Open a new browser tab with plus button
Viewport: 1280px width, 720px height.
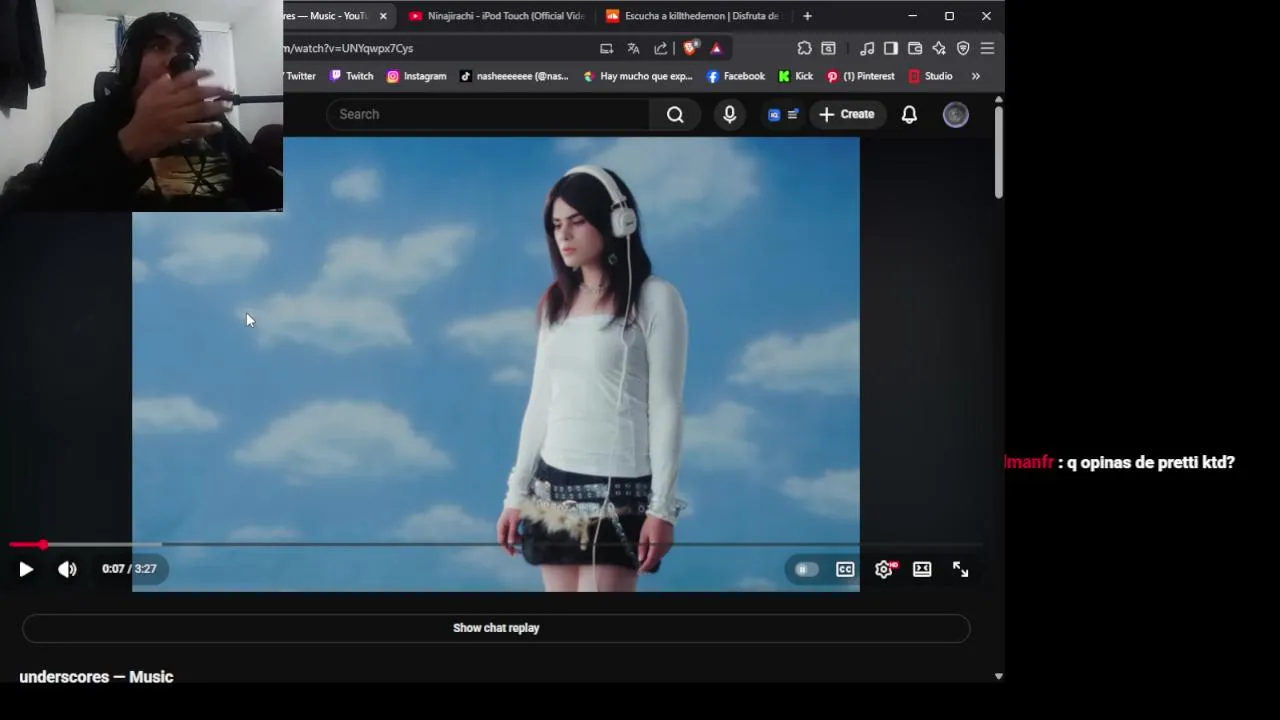[807, 16]
